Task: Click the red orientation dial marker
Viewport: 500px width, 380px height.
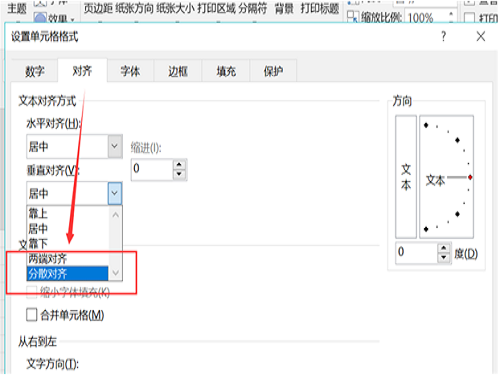Action: (x=470, y=177)
